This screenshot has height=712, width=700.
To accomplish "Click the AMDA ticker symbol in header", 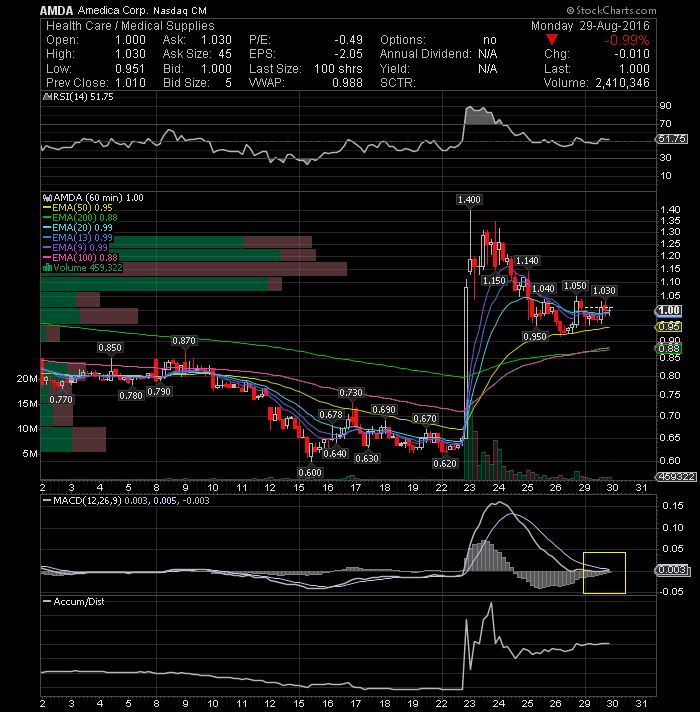I will [x=56, y=10].
